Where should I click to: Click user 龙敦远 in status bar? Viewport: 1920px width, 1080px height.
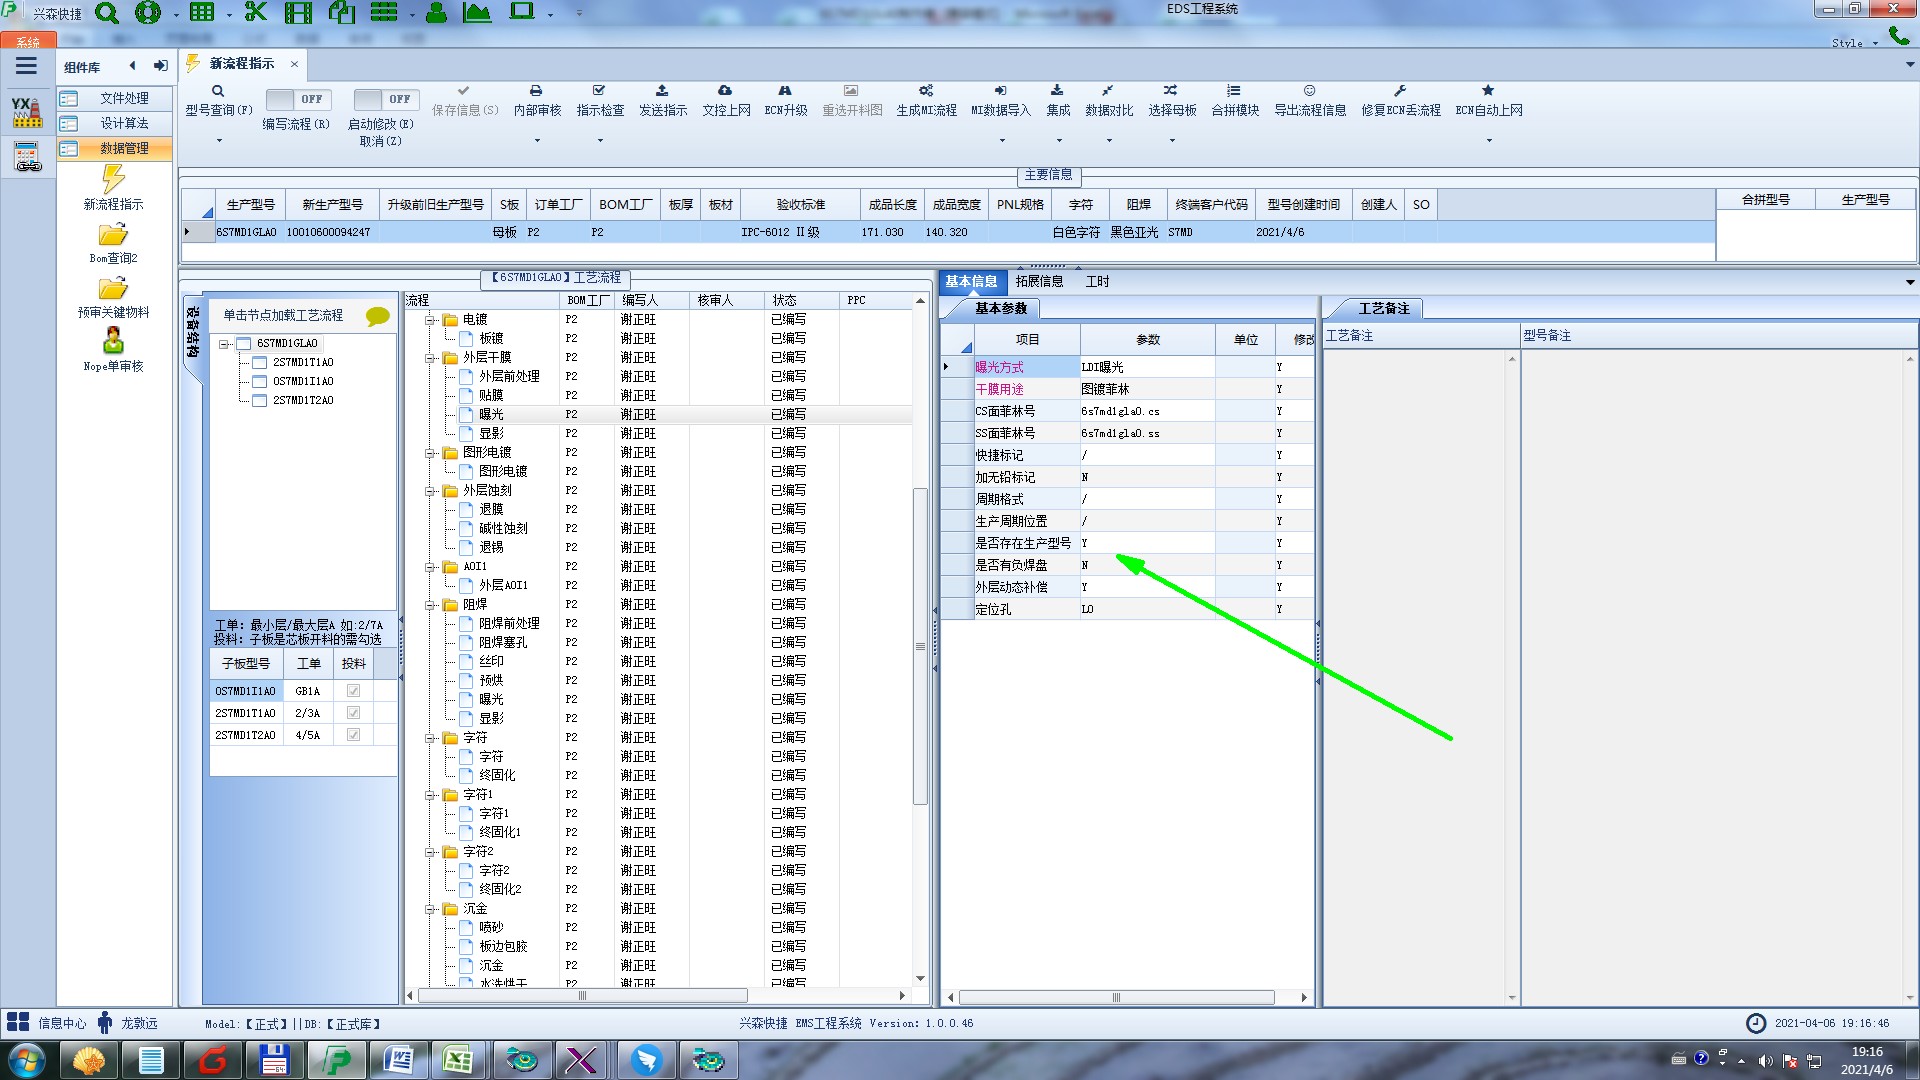tap(128, 1023)
